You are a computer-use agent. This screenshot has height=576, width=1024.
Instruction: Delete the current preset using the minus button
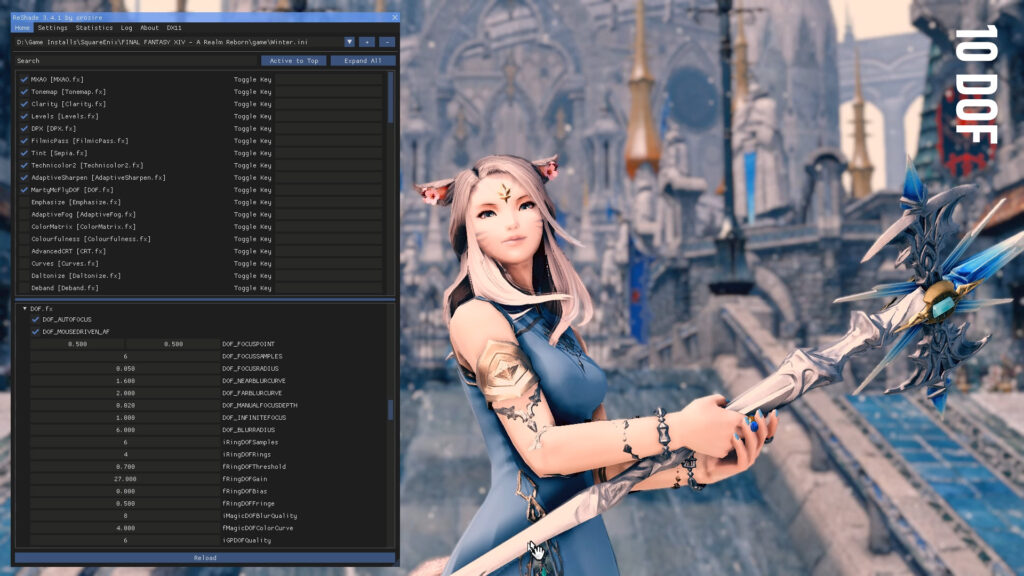[x=385, y=42]
